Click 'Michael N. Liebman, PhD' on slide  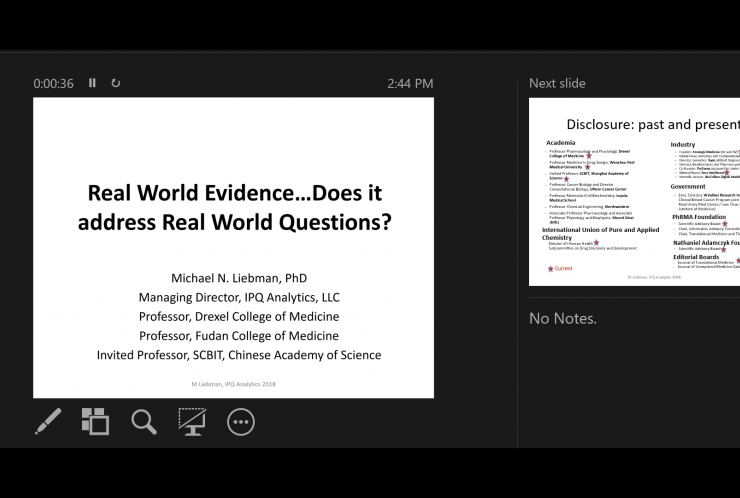pyautogui.click(x=239, y=278)
